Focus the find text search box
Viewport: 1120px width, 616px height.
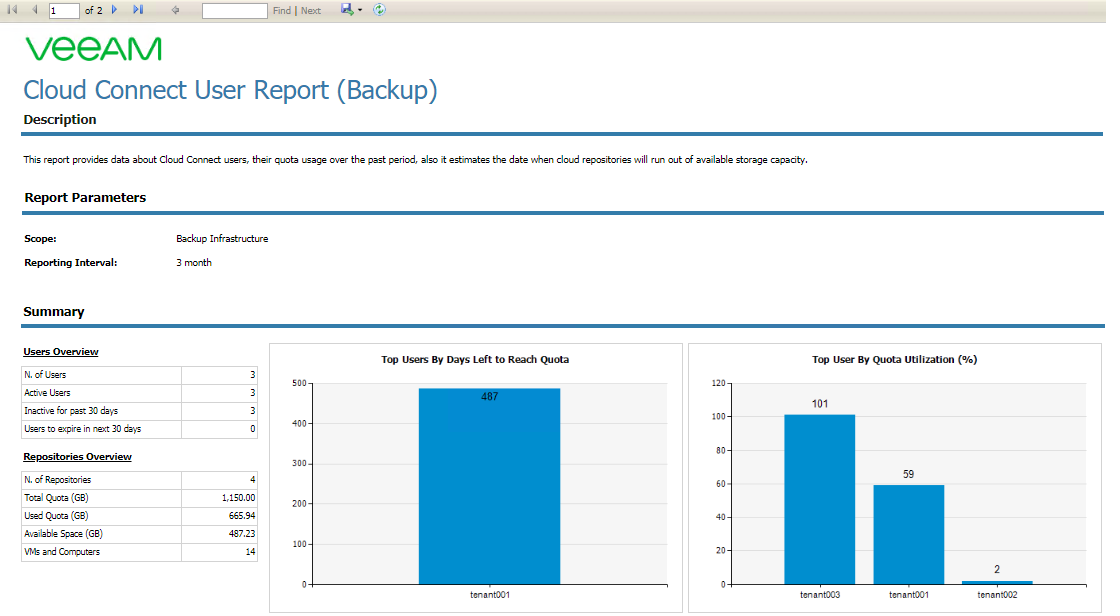[234, 11]
